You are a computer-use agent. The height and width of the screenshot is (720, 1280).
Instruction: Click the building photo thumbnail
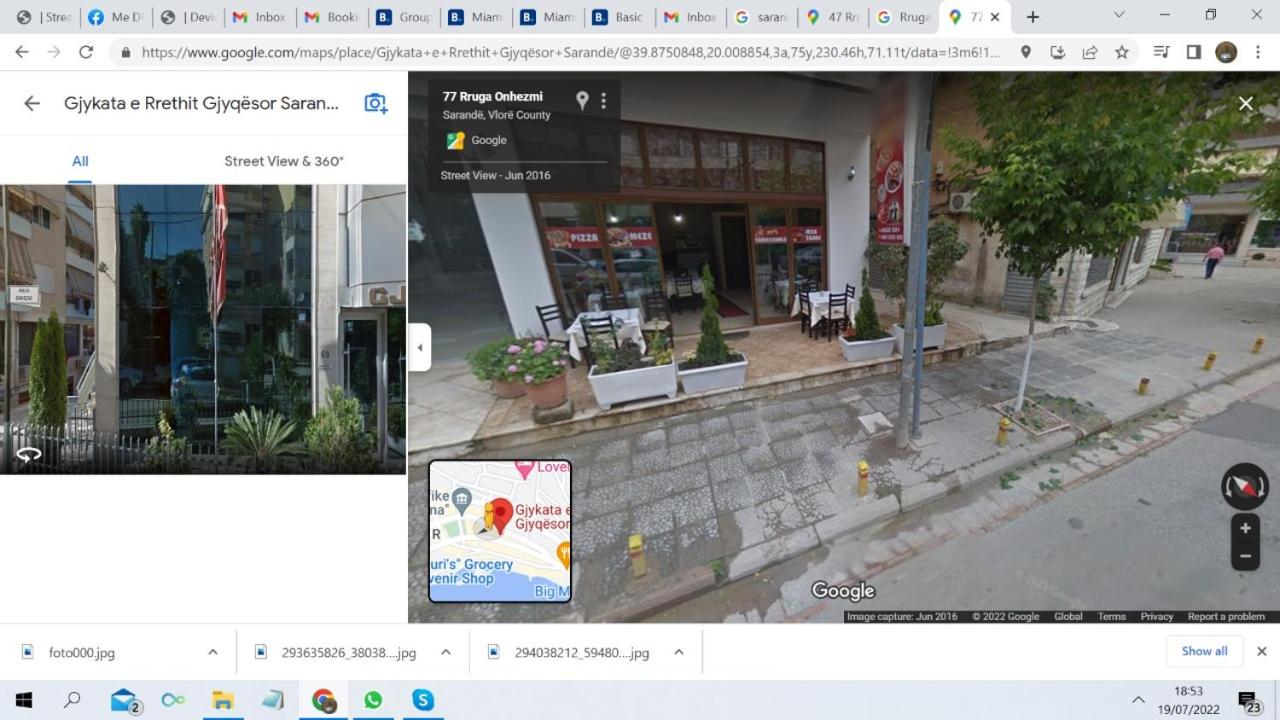[203, 329]
